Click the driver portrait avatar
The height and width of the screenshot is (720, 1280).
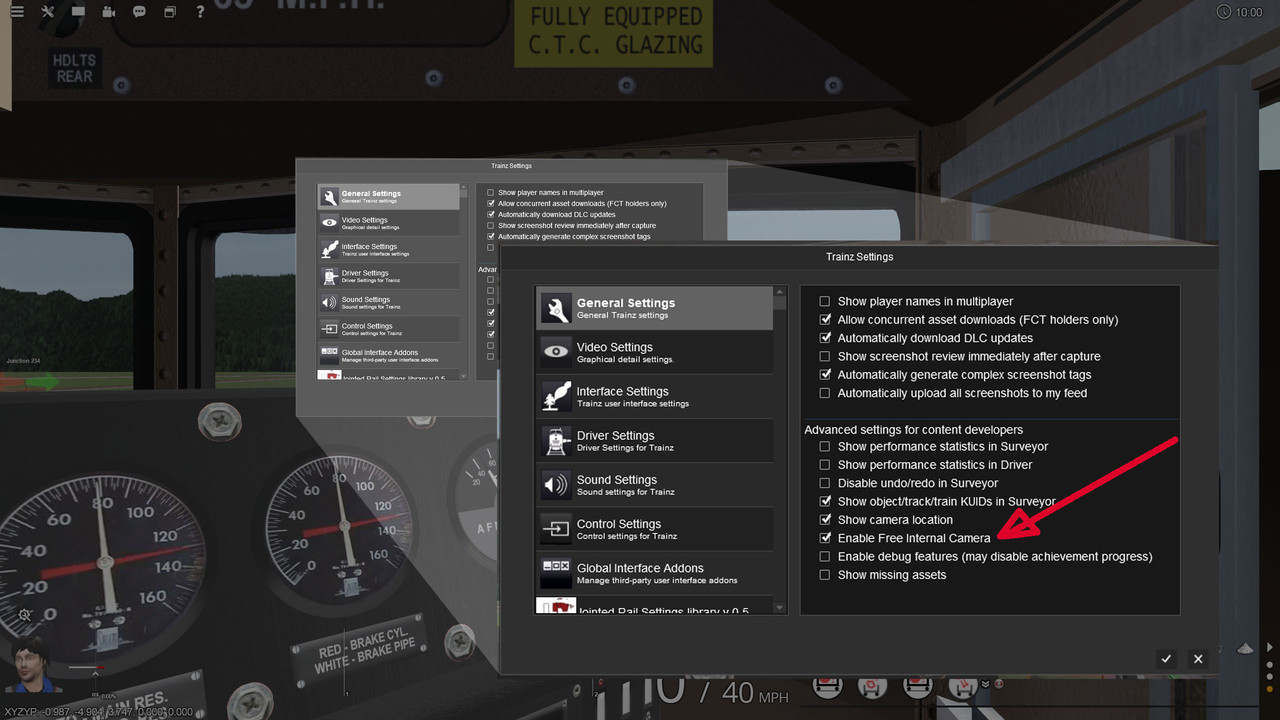(34, 664)
